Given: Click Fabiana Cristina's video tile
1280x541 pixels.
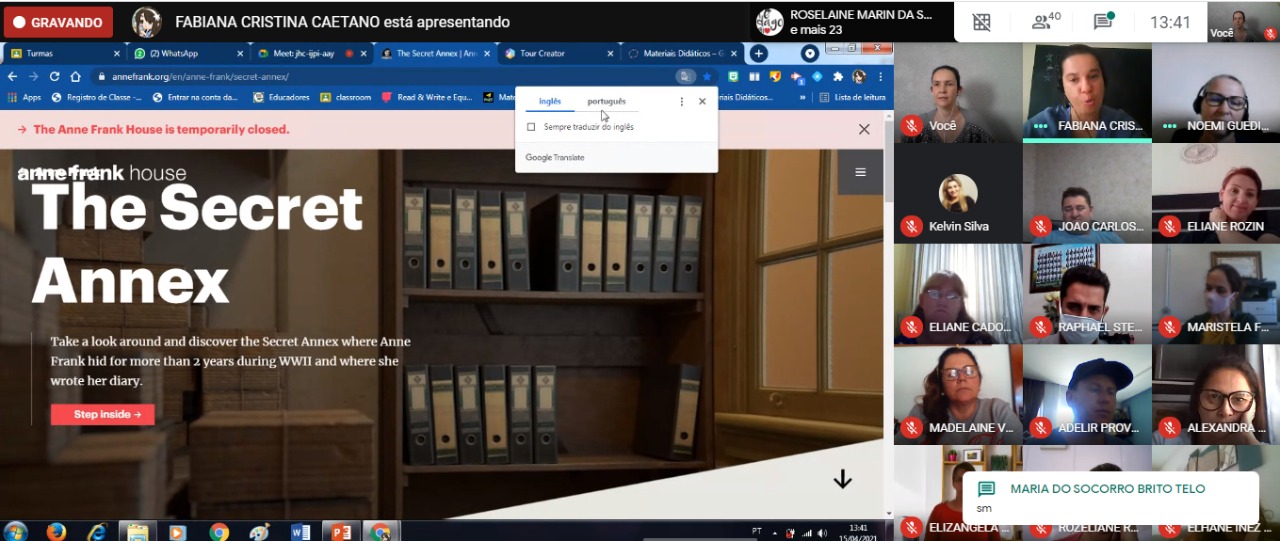Looking at the screenshot, I should 1086,93.
